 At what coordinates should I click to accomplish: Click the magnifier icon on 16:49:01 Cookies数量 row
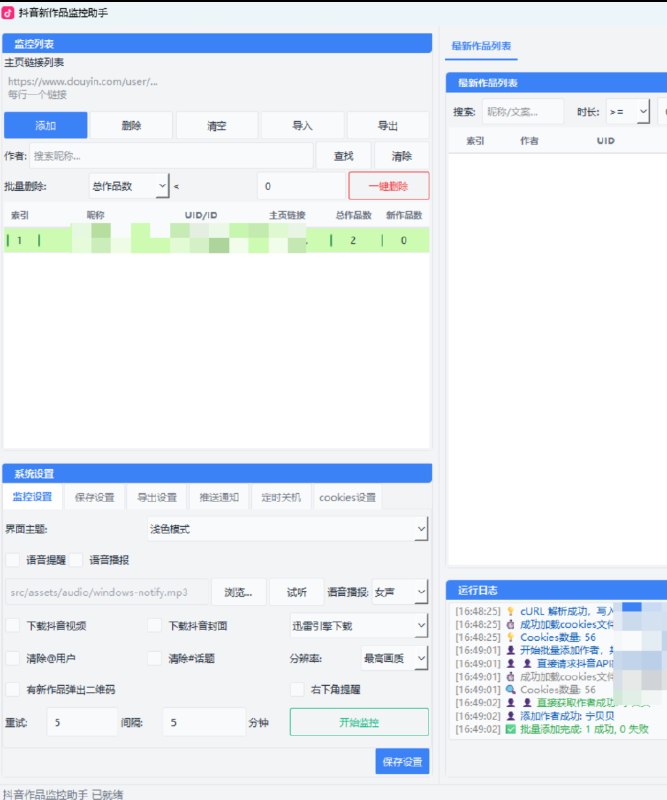click(510, 689)
